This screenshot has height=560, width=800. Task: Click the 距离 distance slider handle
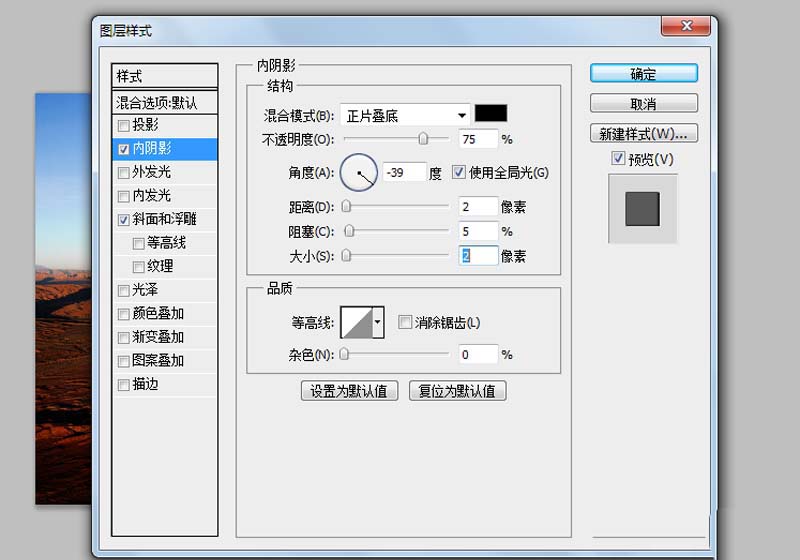[x=346, y=206]
